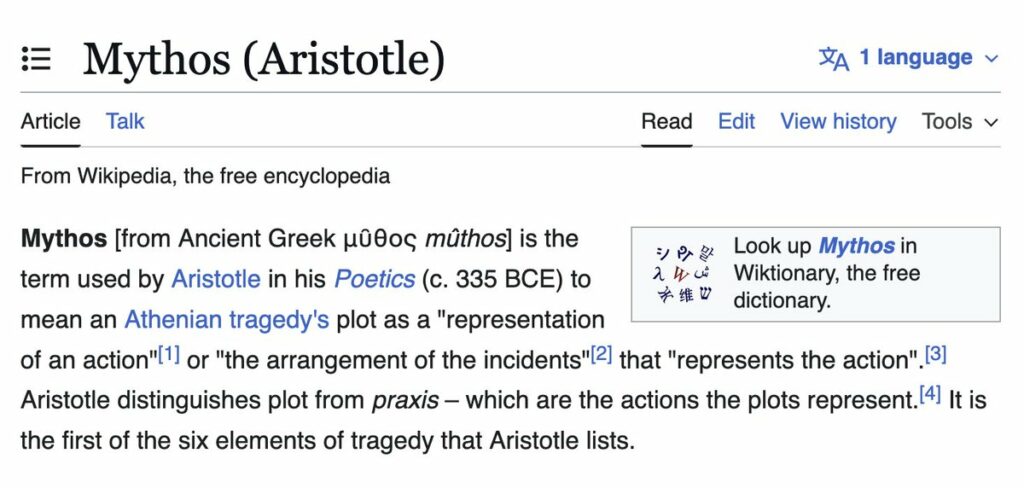
Task: Open citation number 4
Action: [x=930, y=393]
